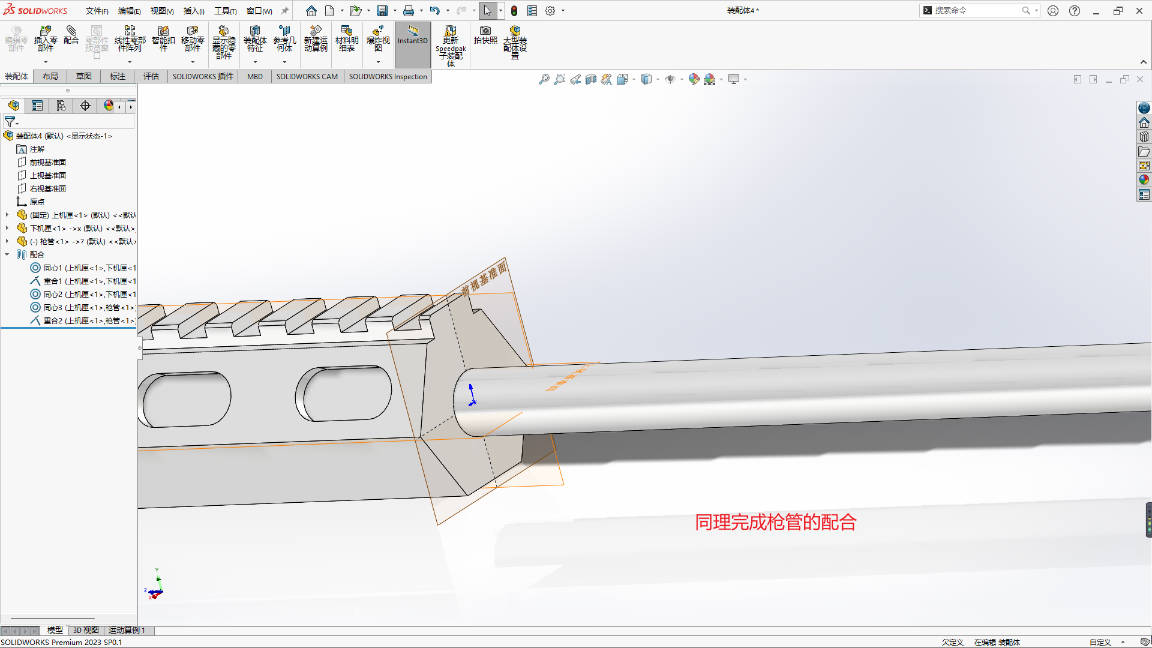Screen dimensions: 1152x648
Task: Open Display Style dropdown in view toolbar
Action: coord(658,79)
